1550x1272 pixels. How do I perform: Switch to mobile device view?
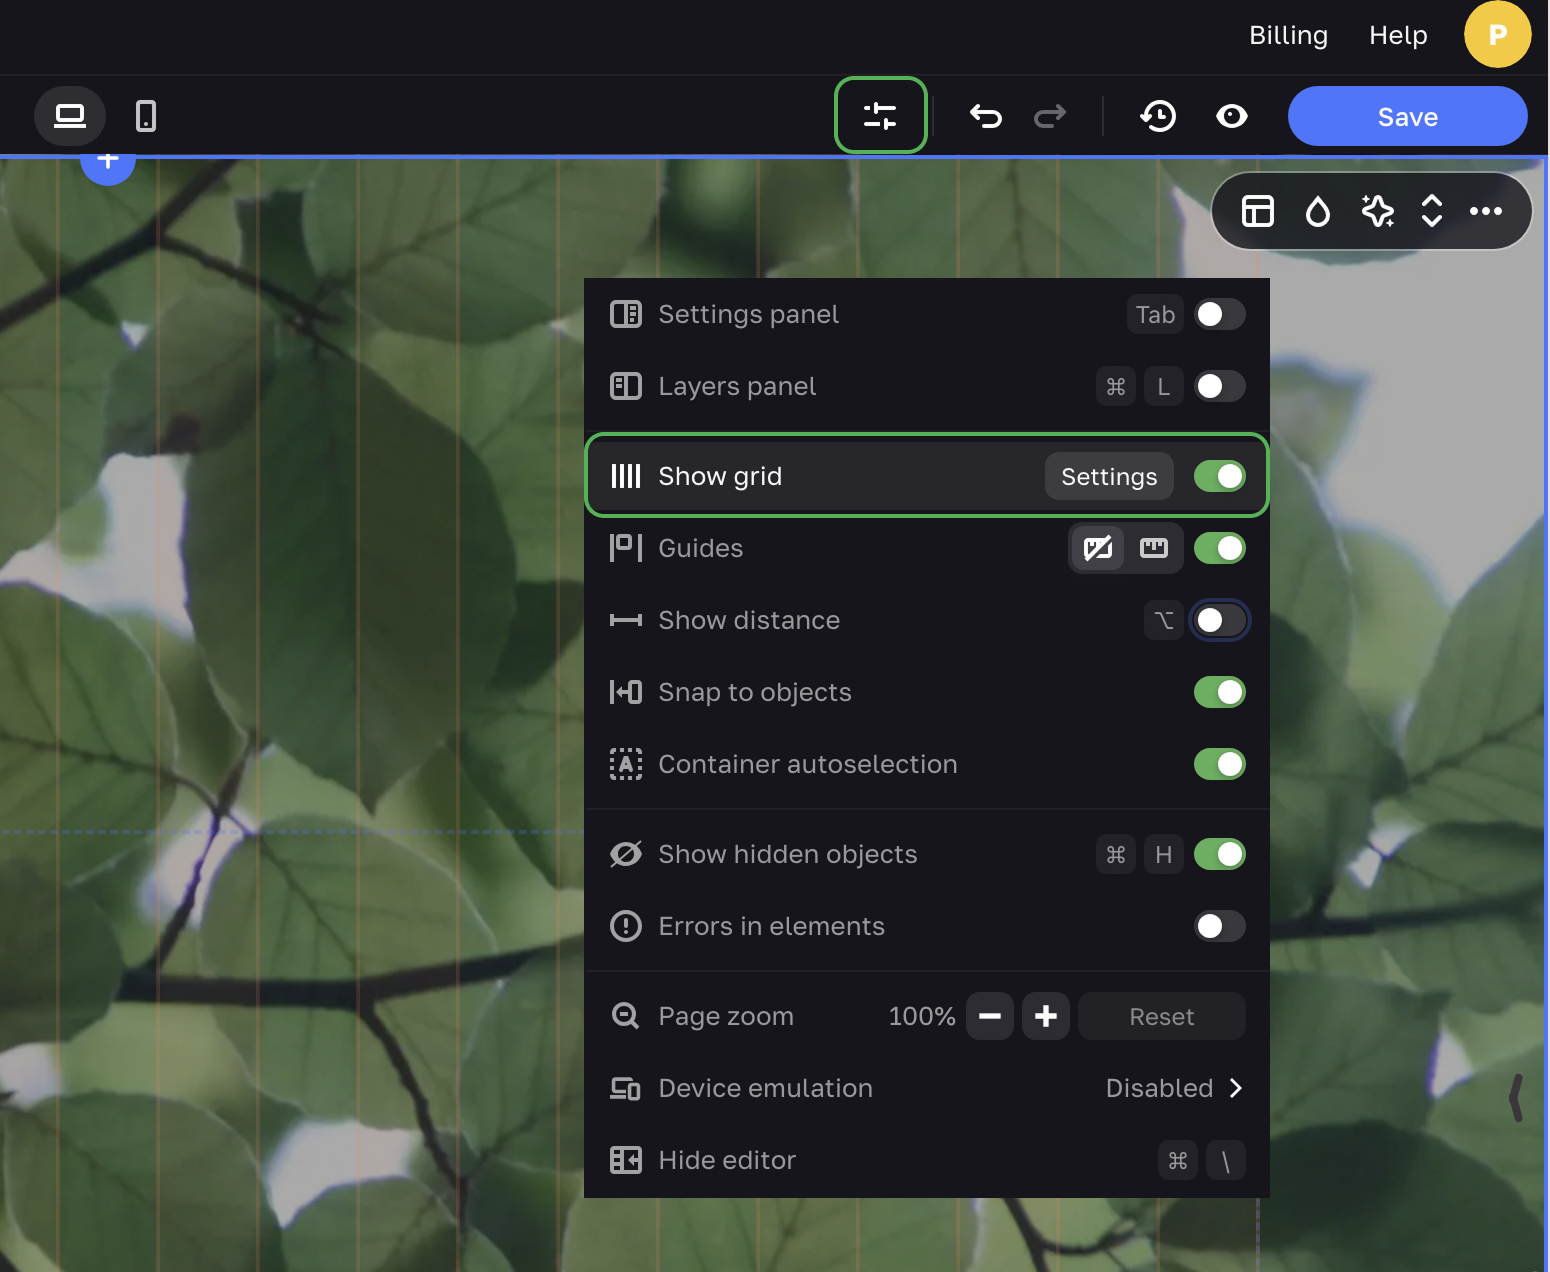coord(146,116)
